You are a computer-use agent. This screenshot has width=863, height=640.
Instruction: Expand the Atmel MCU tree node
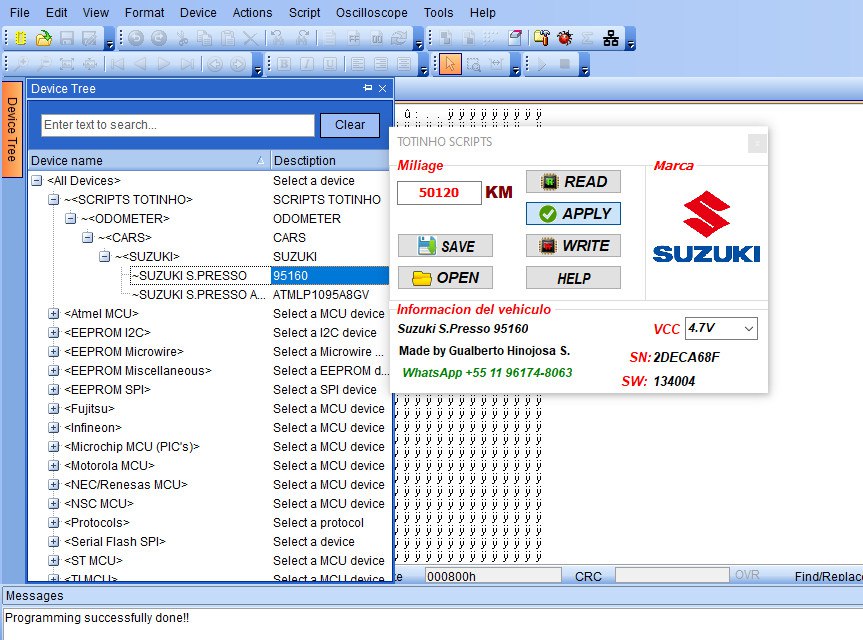[54, 314]
